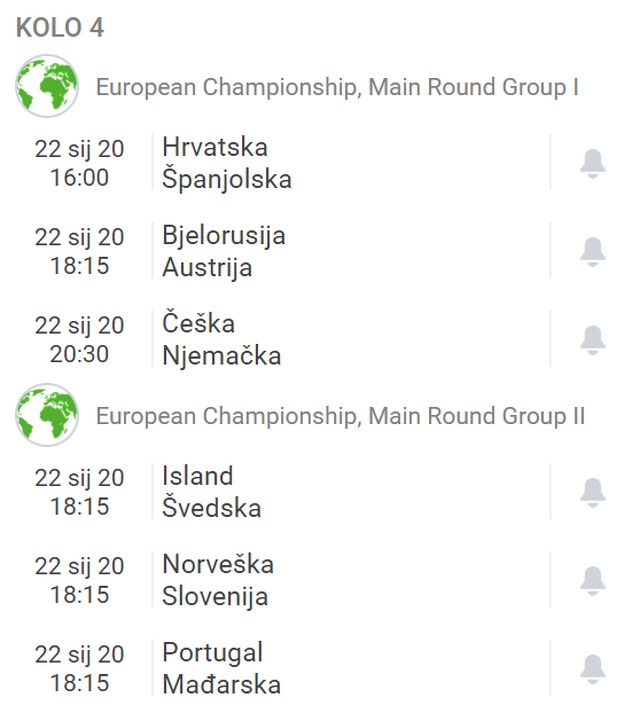632x721 pixels.
Task: Click bell icon for Portugal vs Mađarska
Action: [x=592, y=668]
